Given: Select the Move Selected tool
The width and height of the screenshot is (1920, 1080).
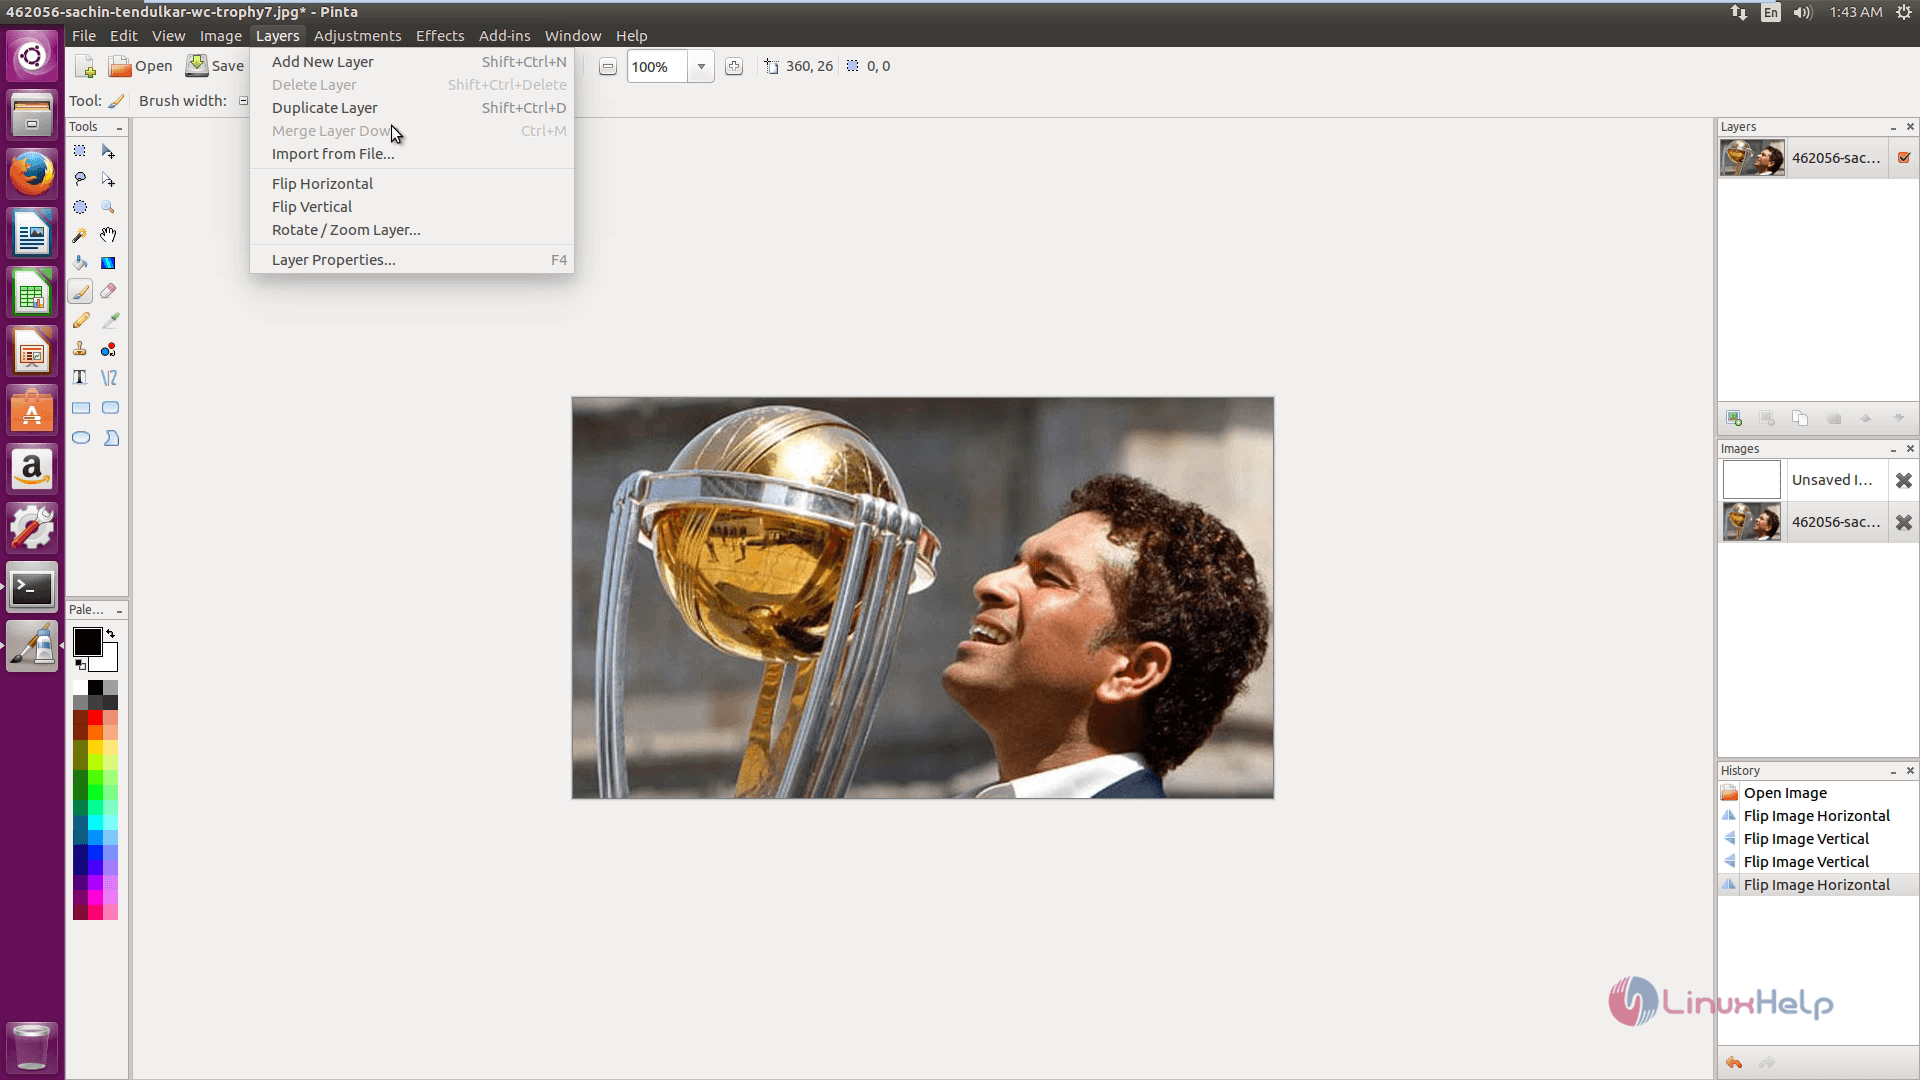Looking at the screenshot, I should [108, 152].
